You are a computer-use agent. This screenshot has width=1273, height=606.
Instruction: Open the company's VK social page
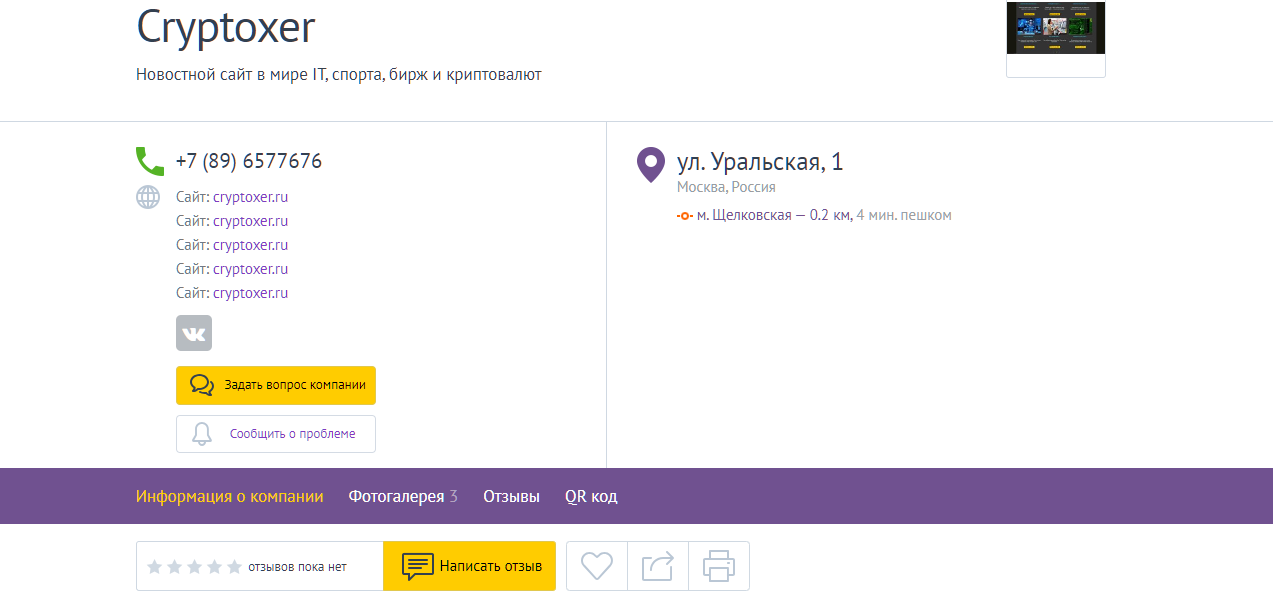(194, 332)
